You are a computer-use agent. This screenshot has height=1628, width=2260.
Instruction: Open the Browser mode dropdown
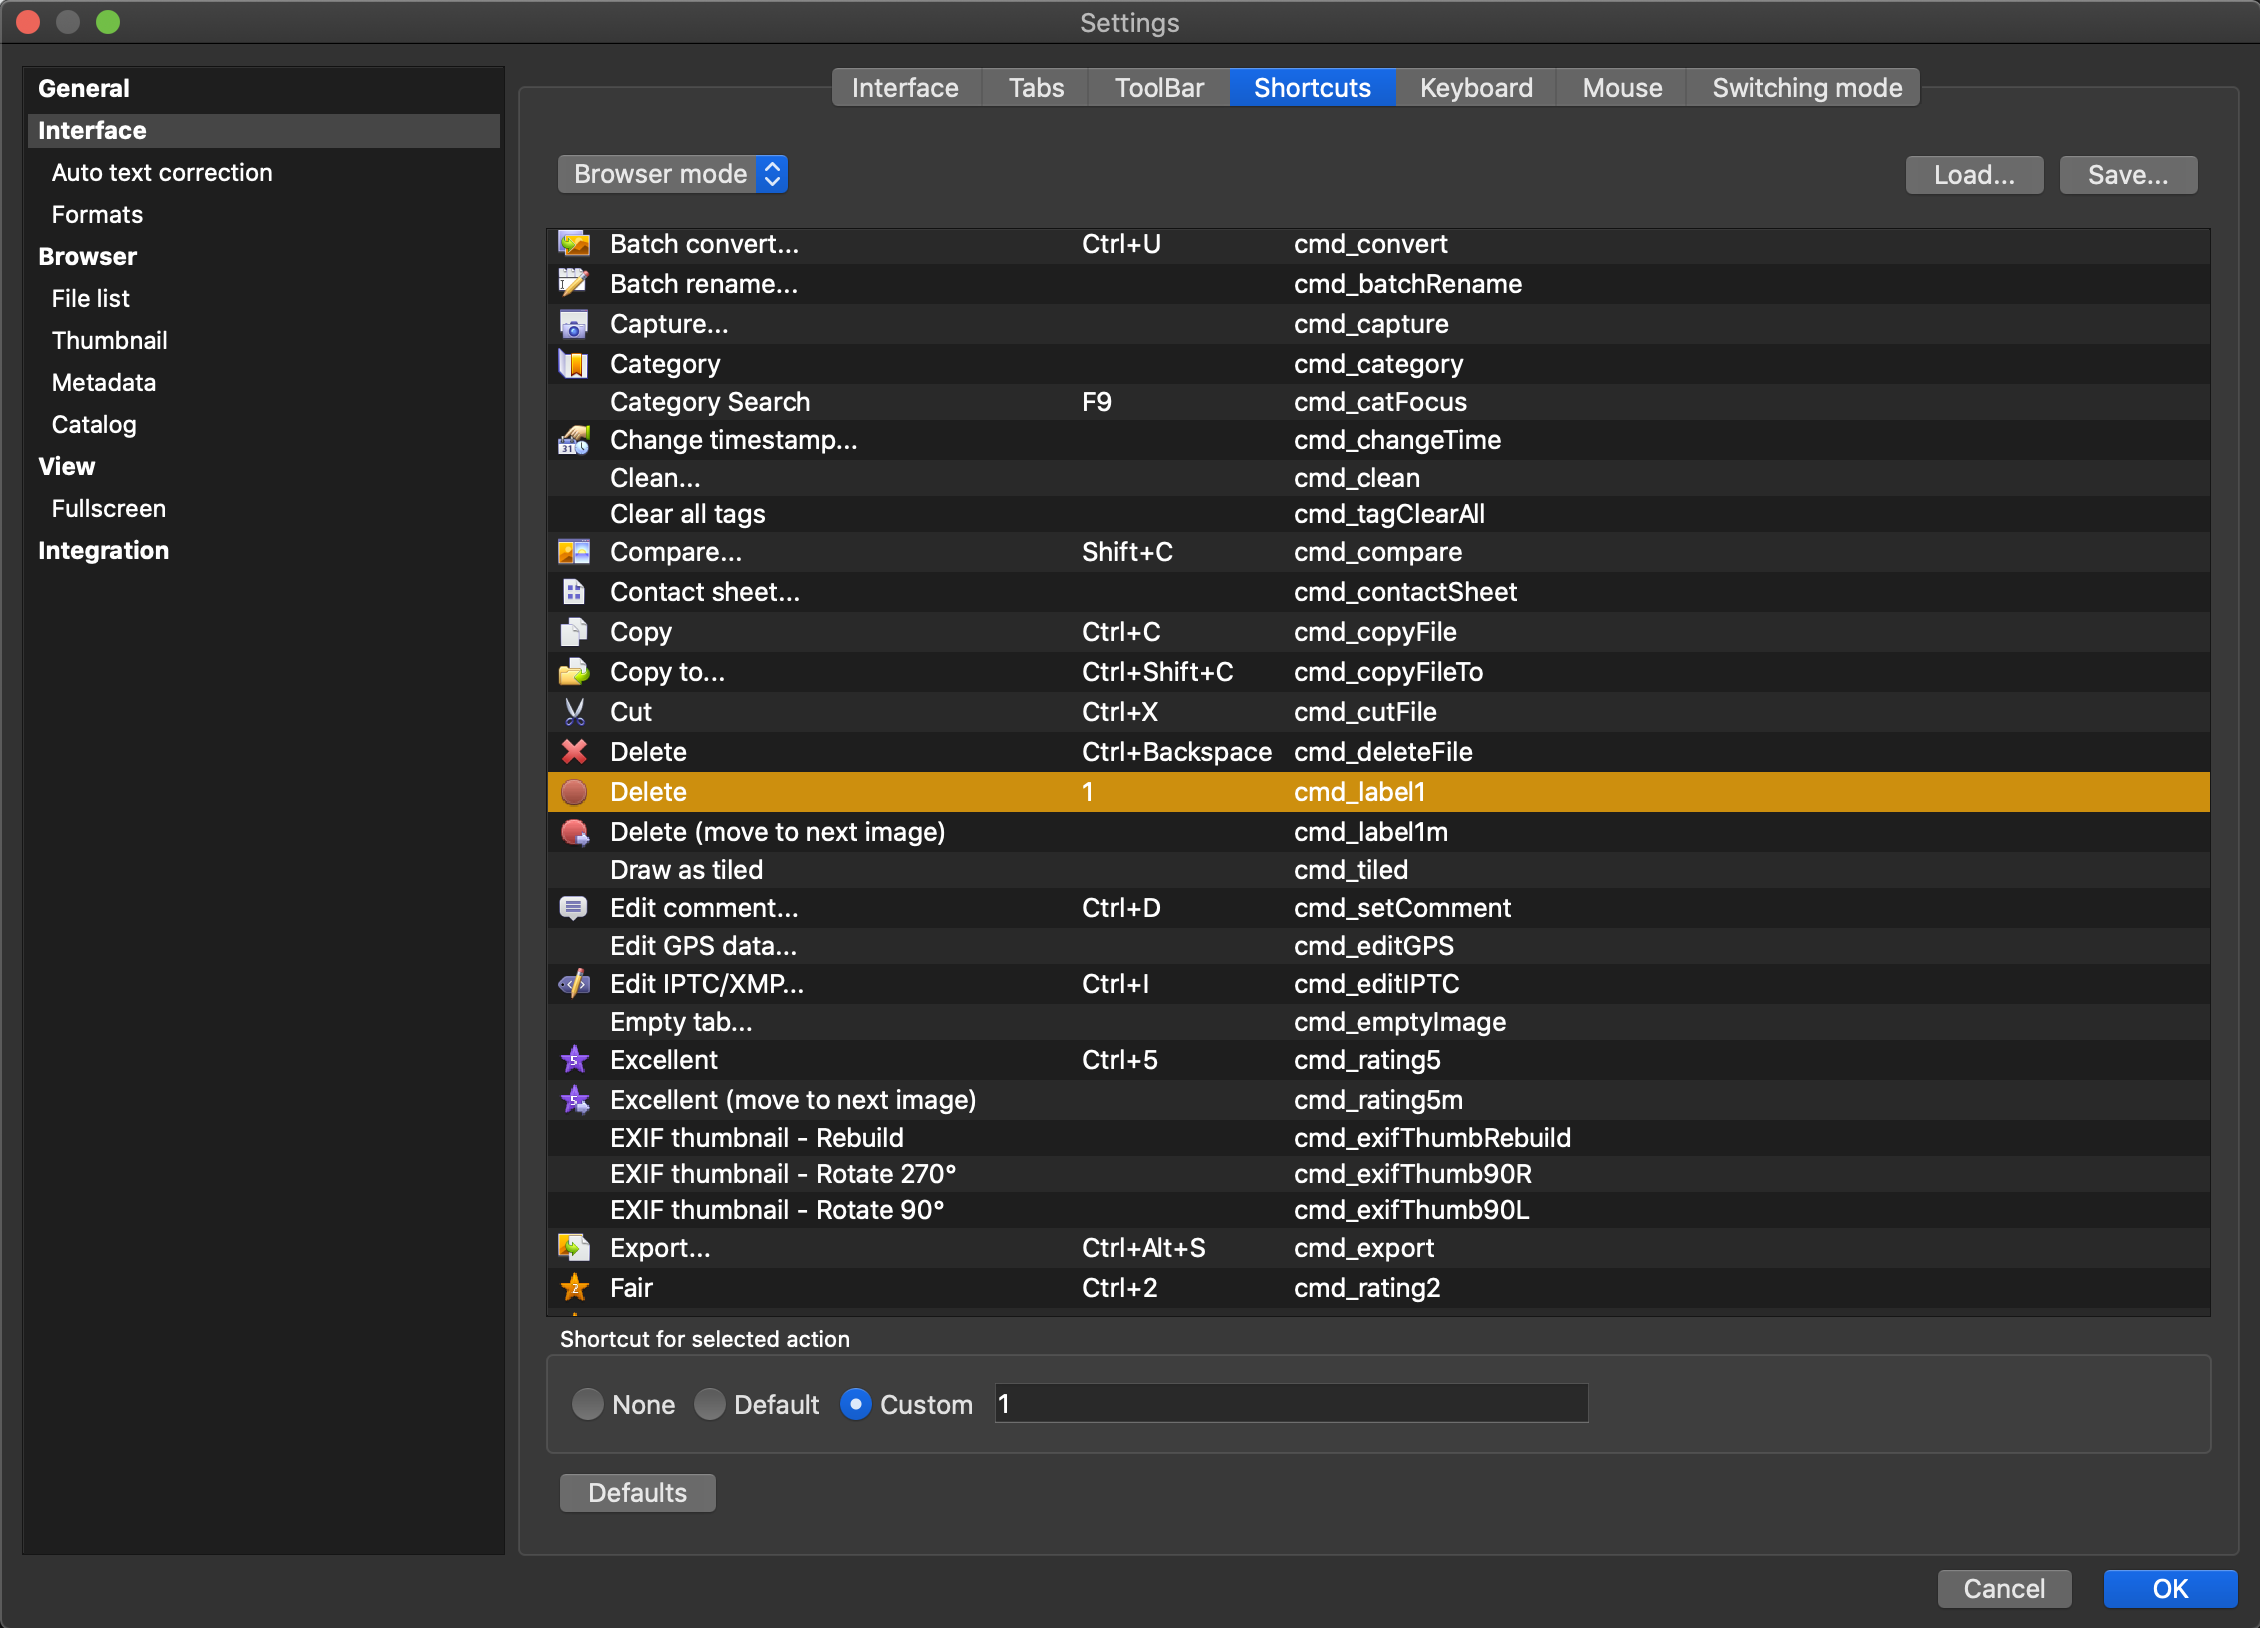[x=673, y=174]
